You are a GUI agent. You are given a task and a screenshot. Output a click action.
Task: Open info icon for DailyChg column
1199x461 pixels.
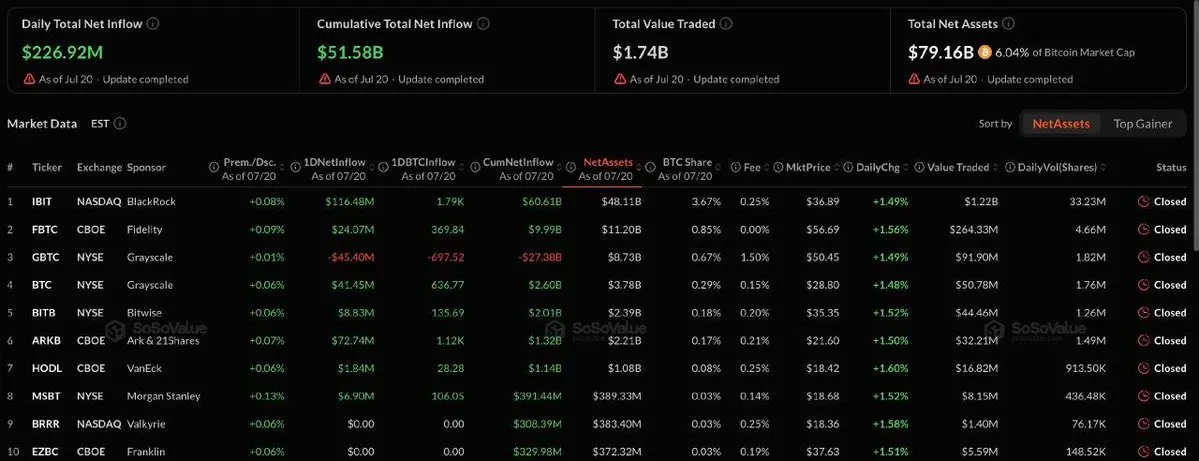(847, 167)
